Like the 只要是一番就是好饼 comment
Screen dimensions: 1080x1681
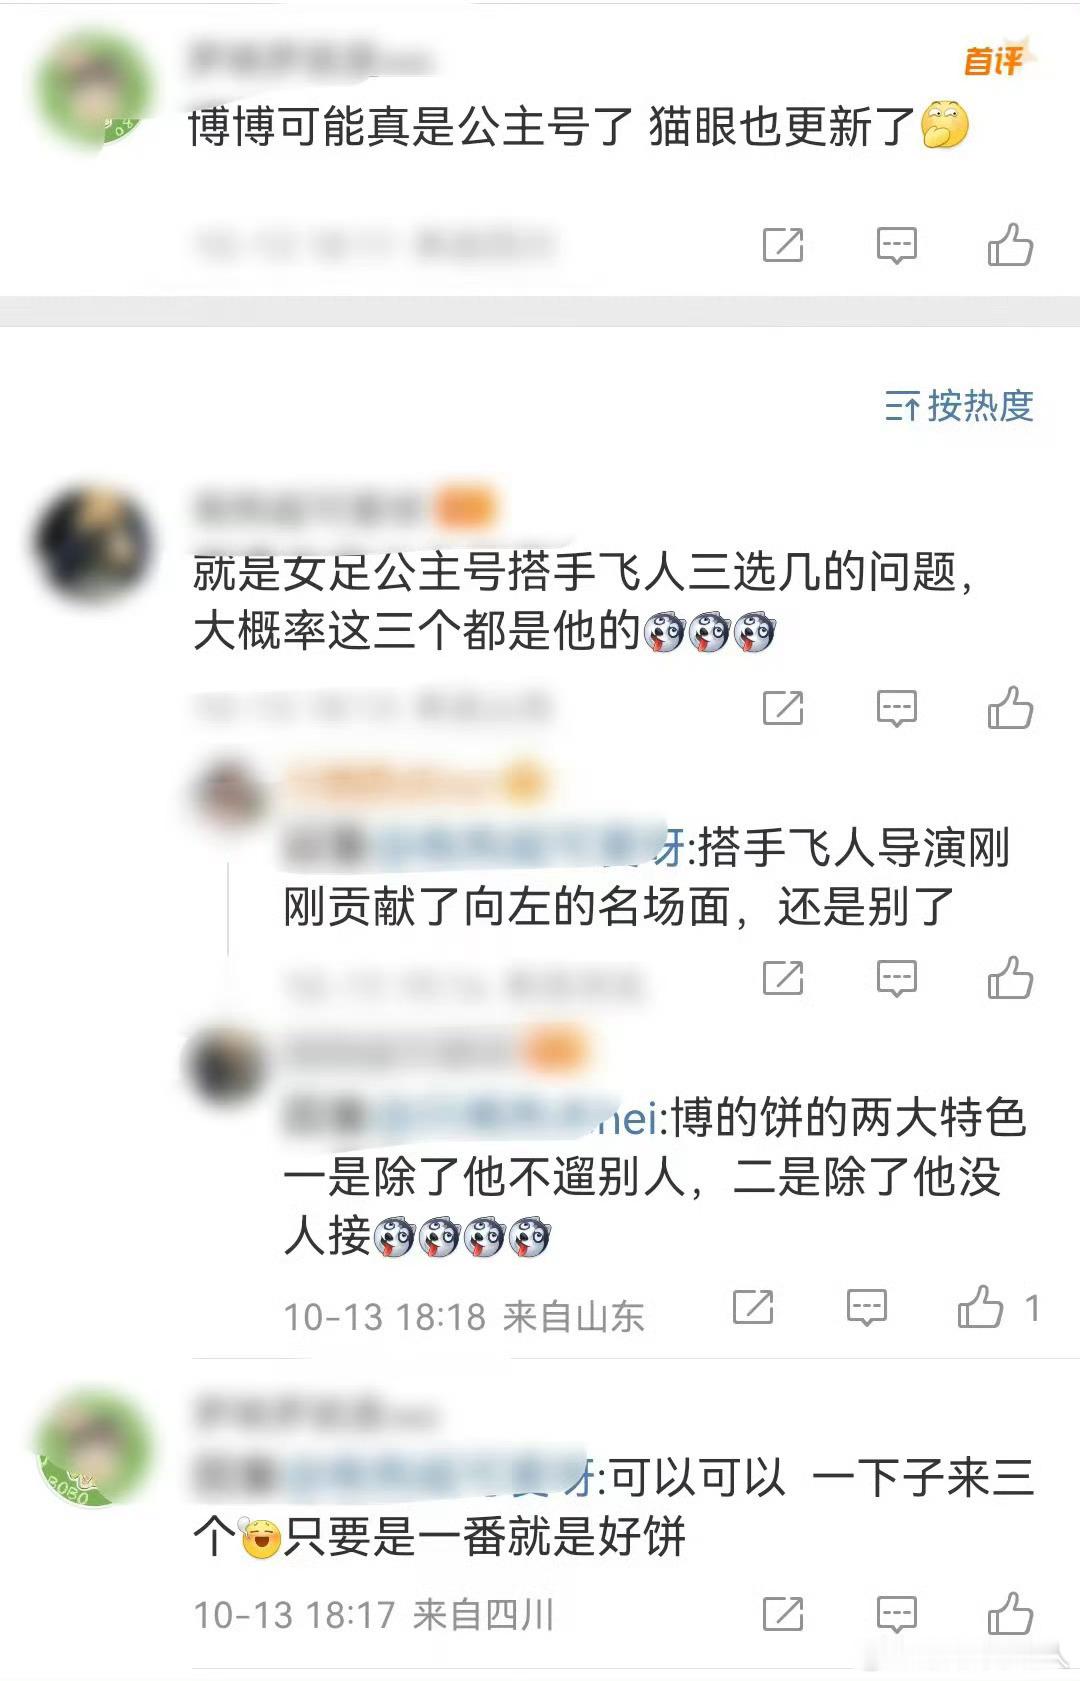pyautogui.click(x=1010, y=1613)
